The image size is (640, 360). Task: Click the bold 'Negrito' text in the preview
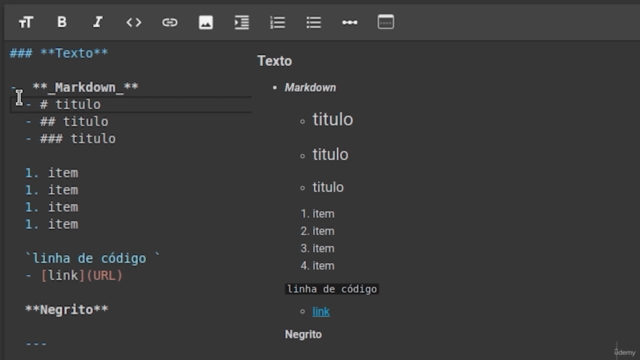pos(303,335)
